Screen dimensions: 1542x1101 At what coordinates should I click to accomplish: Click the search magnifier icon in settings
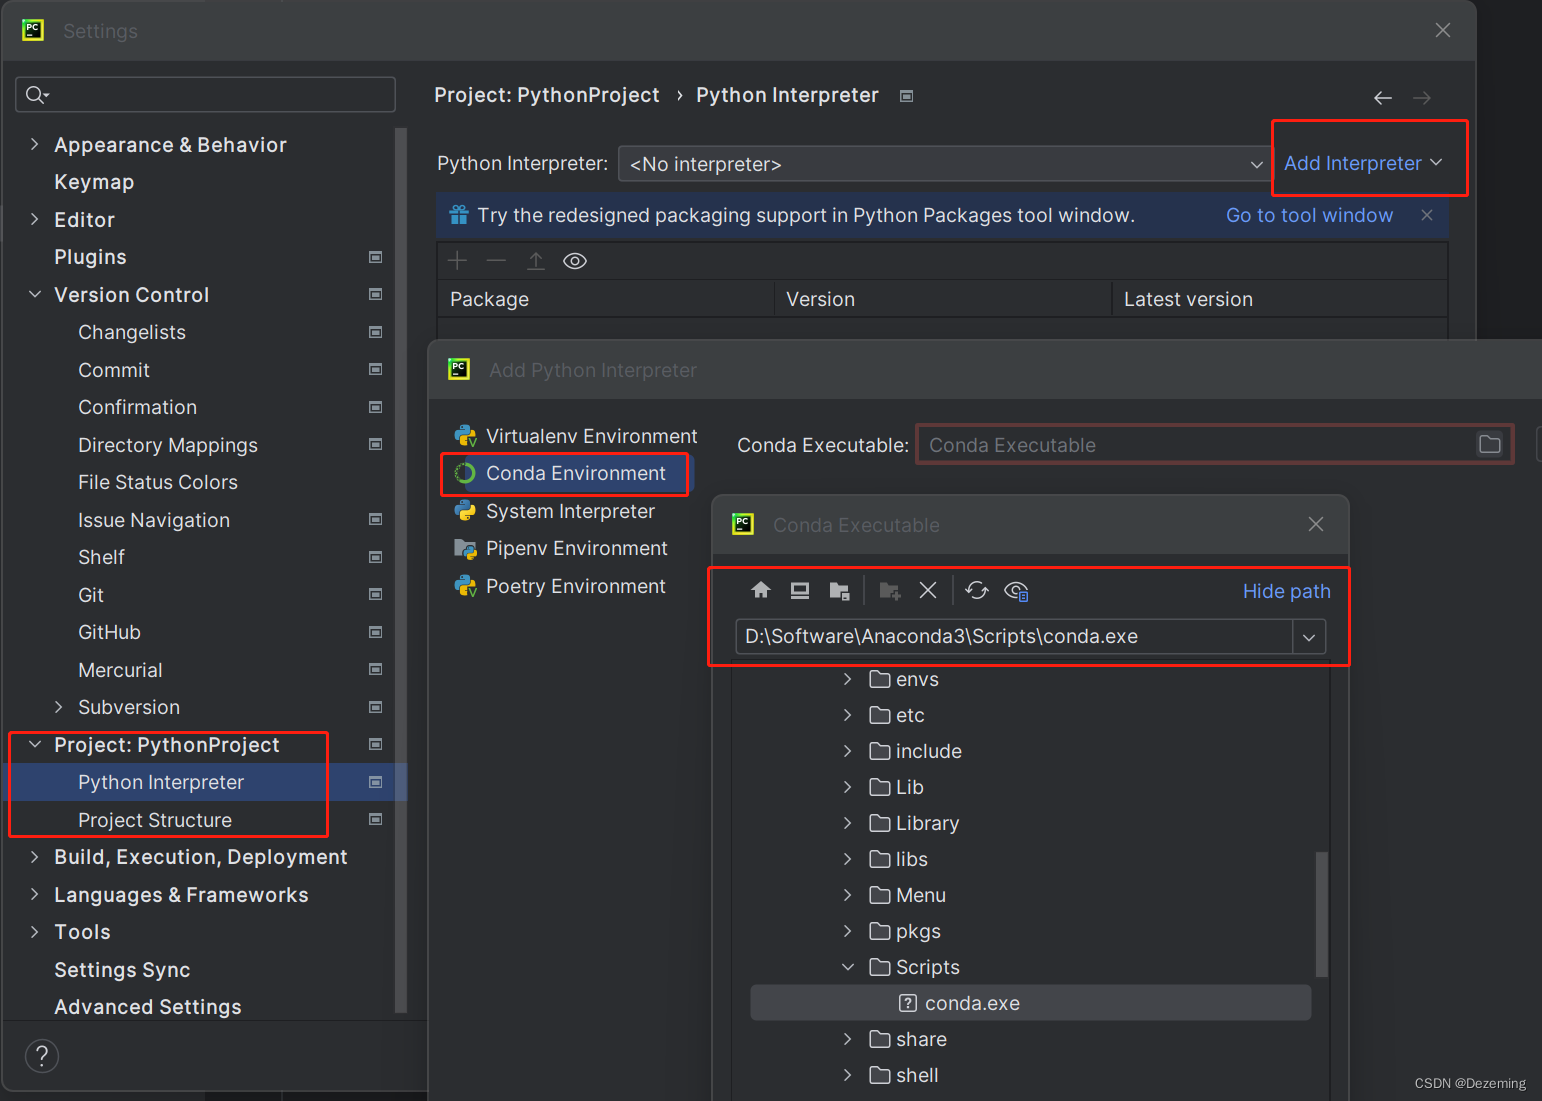pos(37,94)
